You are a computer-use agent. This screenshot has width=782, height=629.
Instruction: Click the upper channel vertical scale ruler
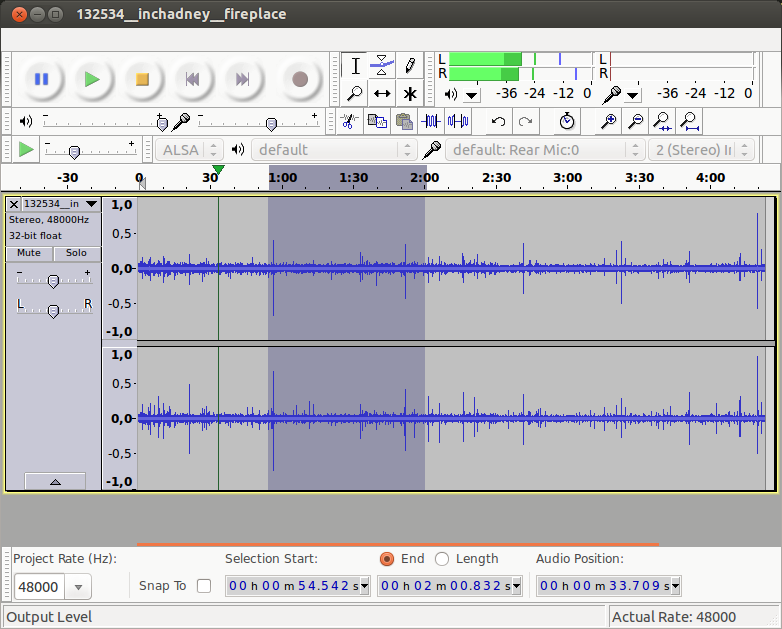tap(120, 268)
